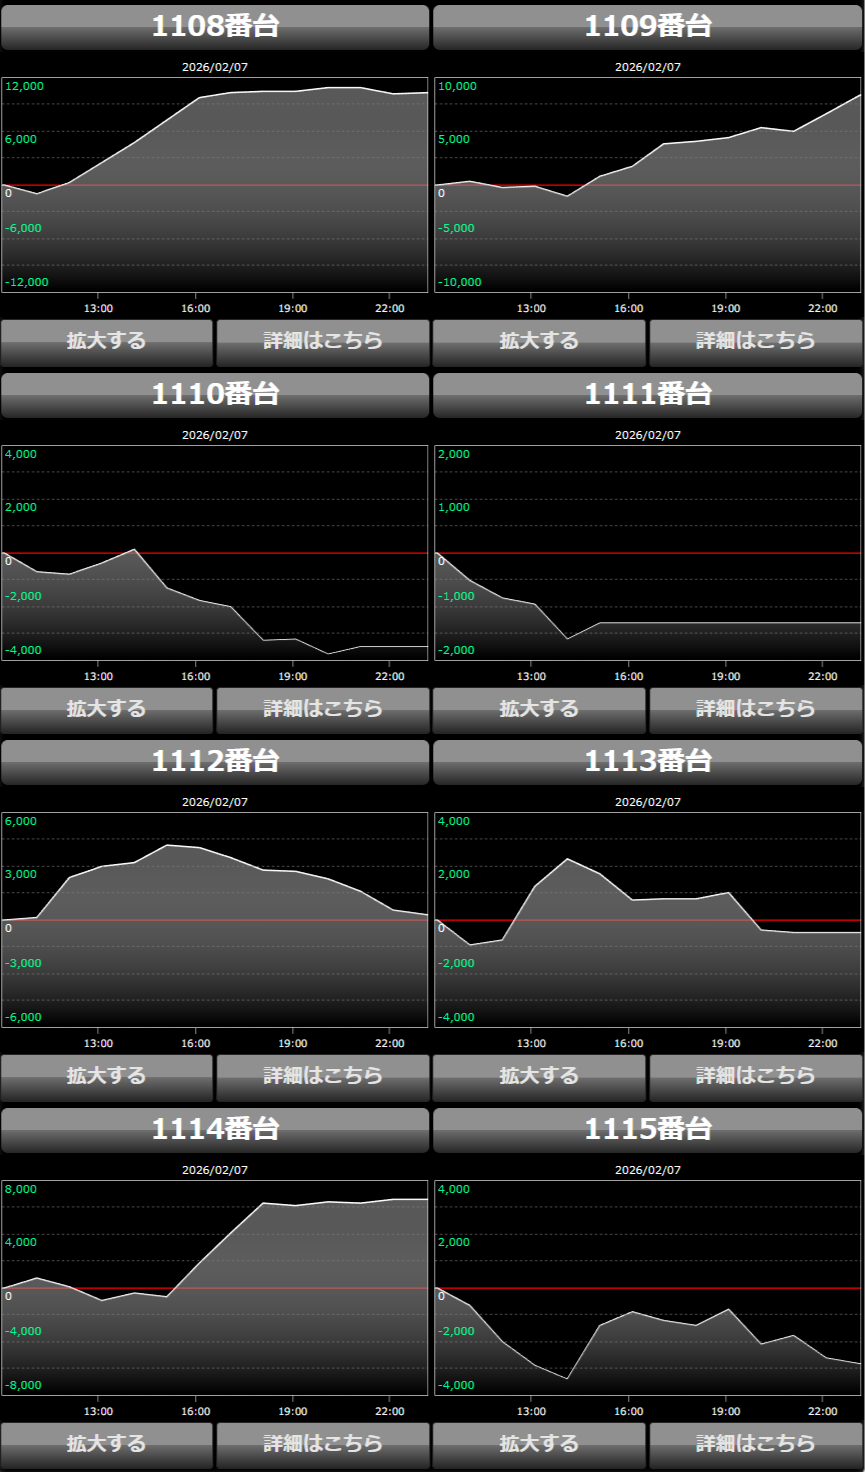This screenshot has width=865, height=1472.
Task: Enlarge the graph for machine 1109
Action: (x=539, y=342)
